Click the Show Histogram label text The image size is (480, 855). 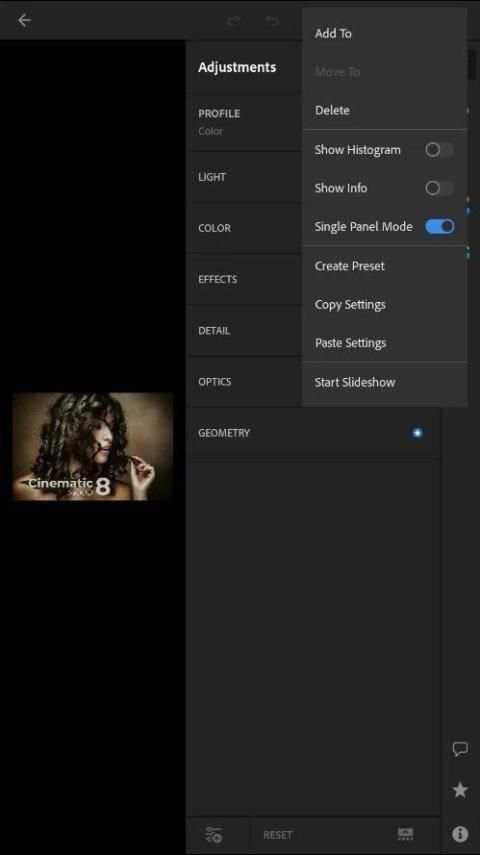[x=357, y=150]
